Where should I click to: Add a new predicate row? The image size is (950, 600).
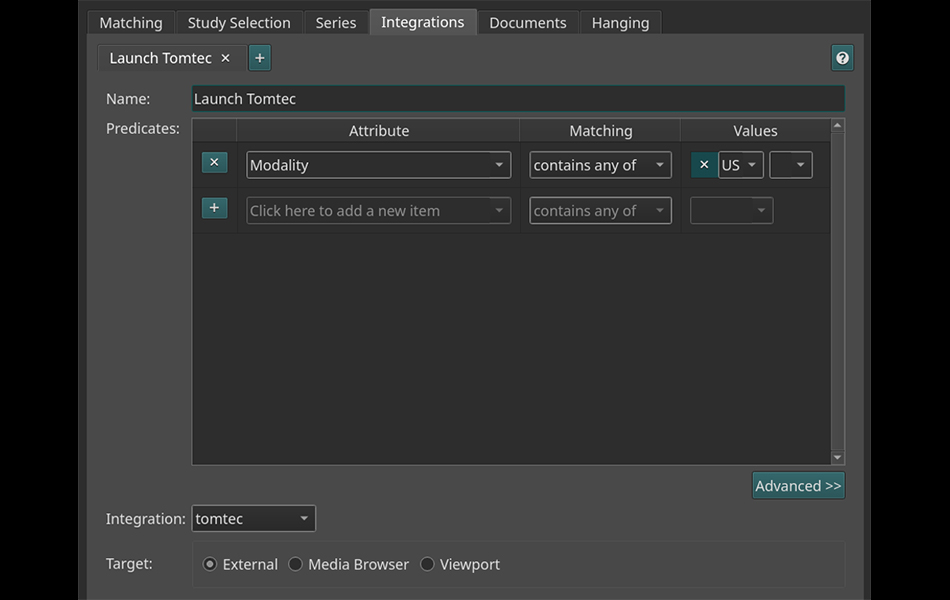214,208
